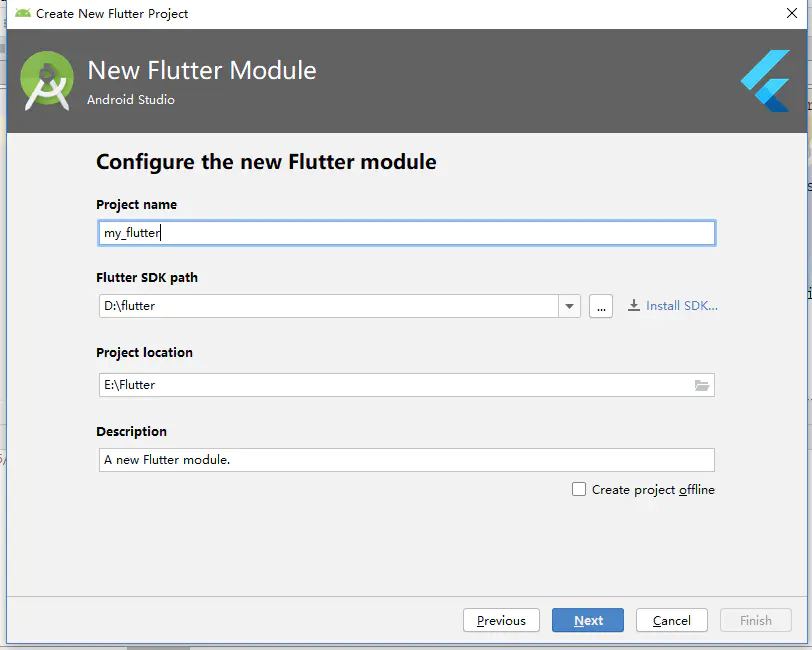
Task: Proceed with the Next button
Action: [588, 620]
